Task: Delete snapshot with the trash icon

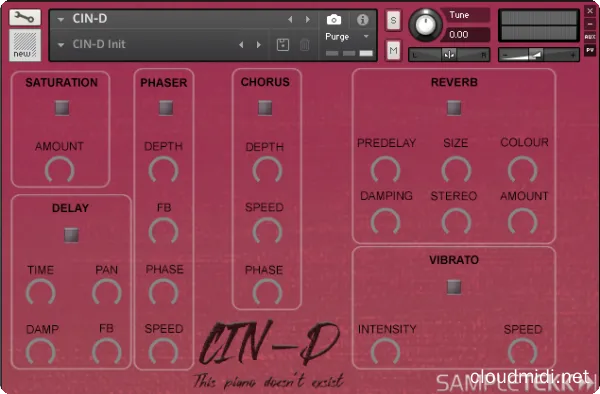Action: point(305,45)
